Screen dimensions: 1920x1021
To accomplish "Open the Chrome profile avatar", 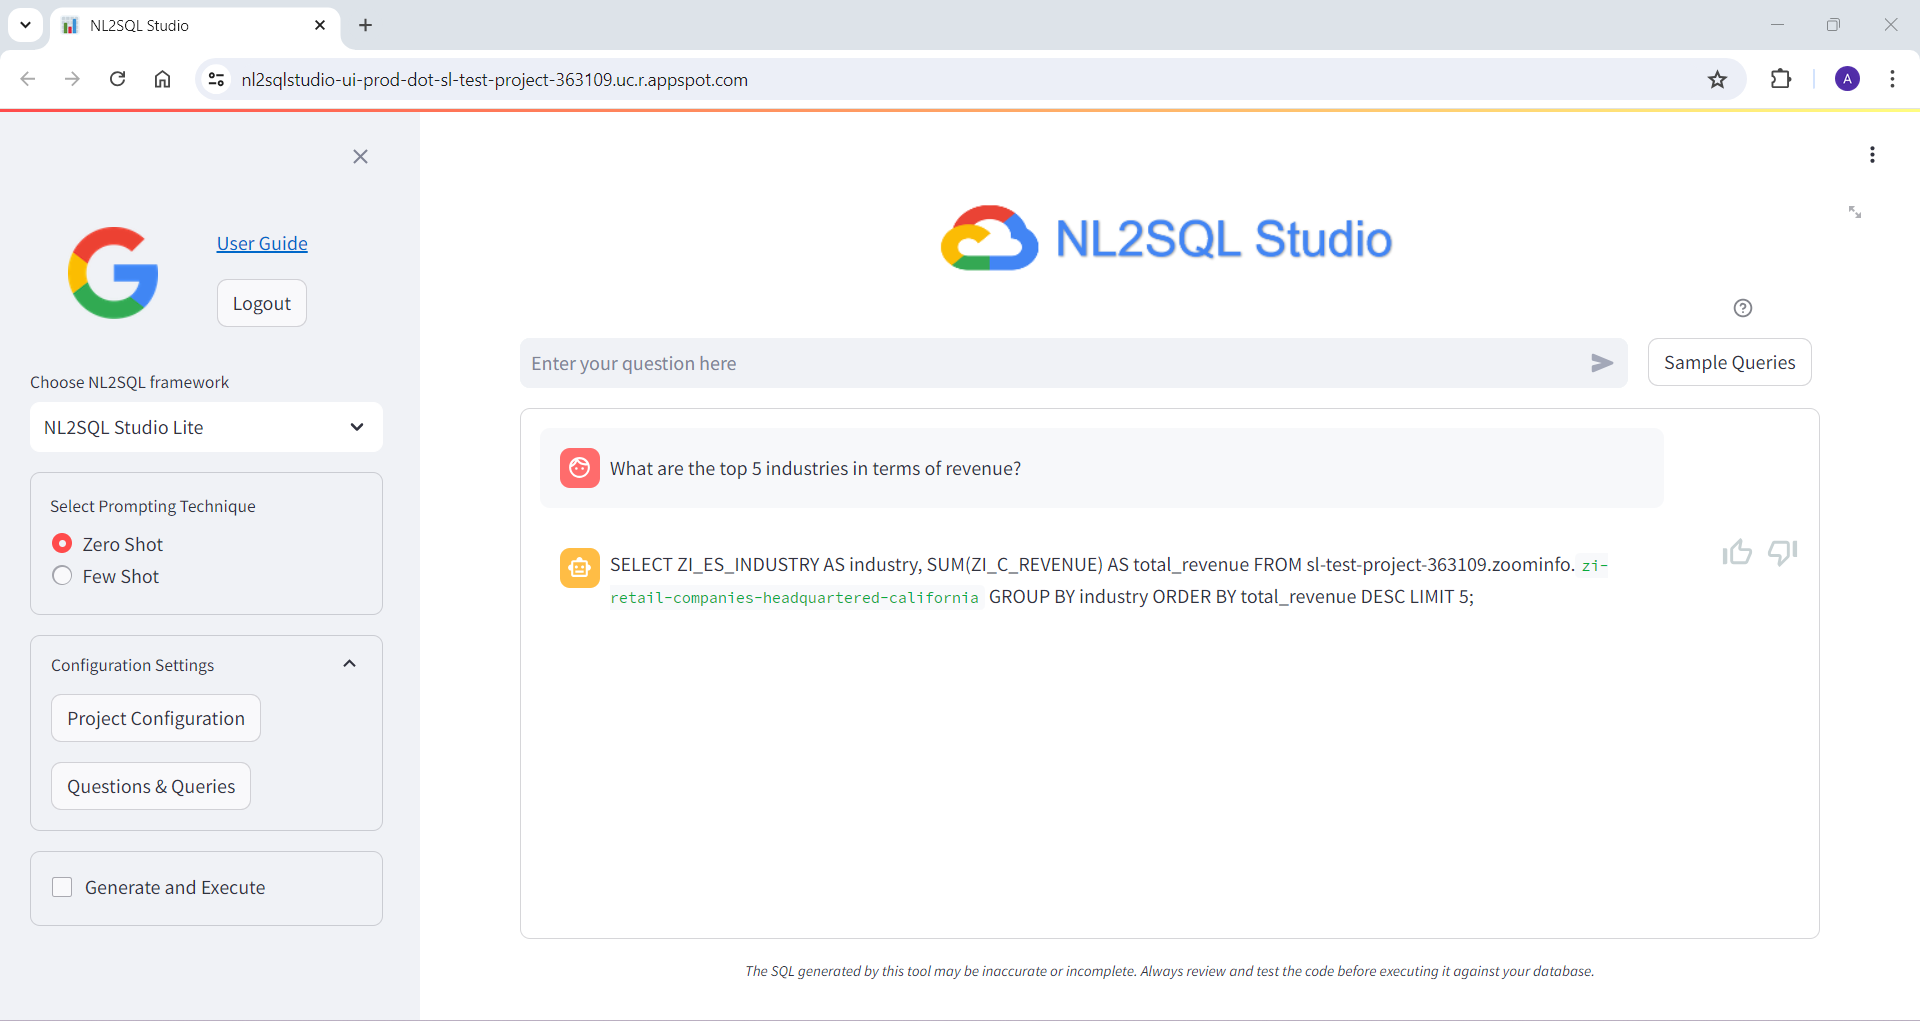I will (x=1847, y=79).
